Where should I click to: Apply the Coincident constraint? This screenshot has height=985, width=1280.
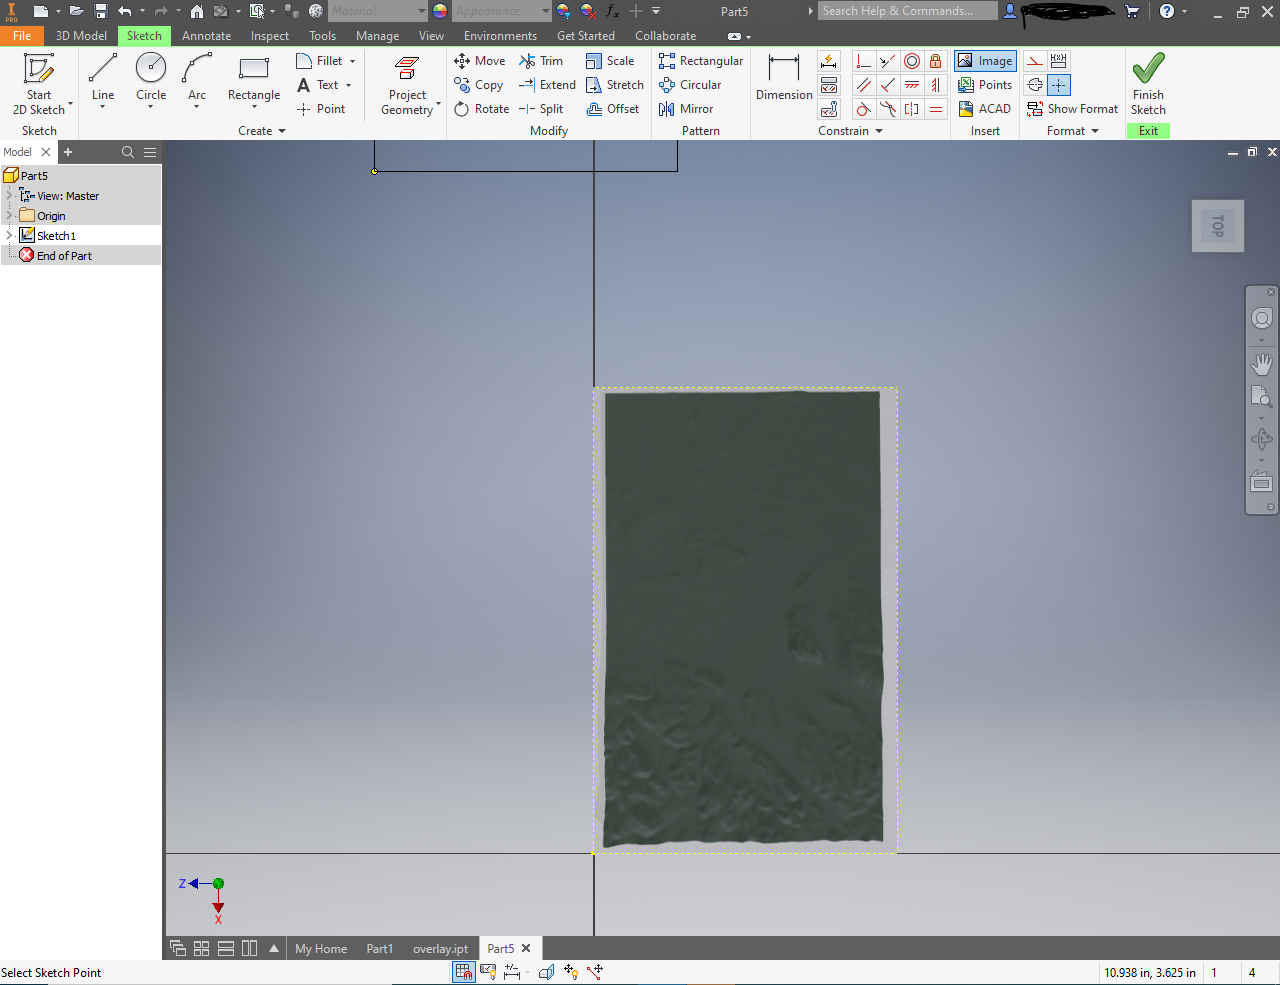pos(864,61)
